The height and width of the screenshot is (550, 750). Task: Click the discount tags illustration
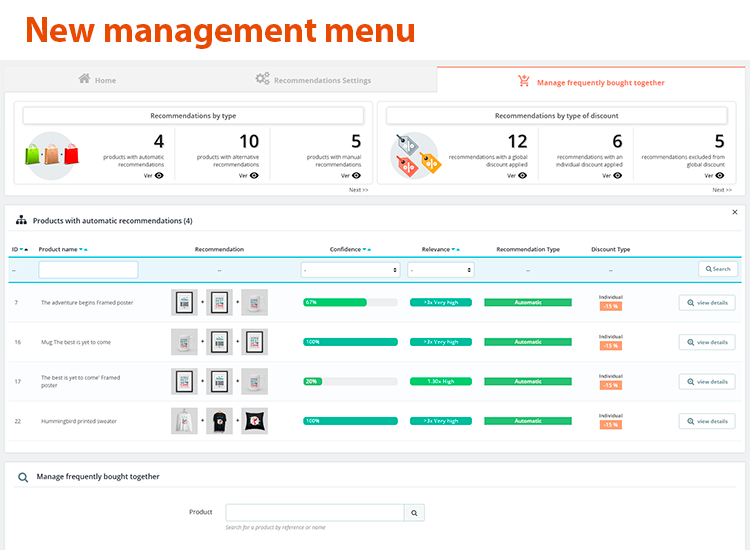pos(415,155)
